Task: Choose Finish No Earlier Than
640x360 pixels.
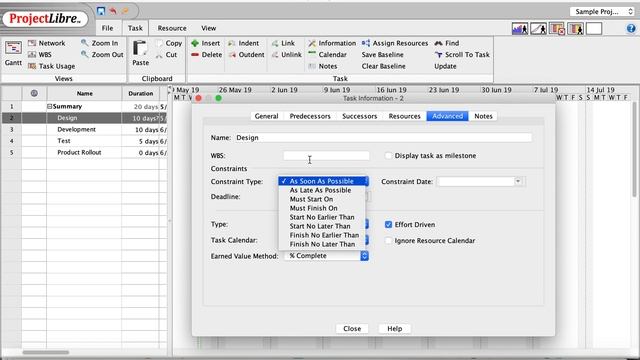Action: click(x=324, y=235)
